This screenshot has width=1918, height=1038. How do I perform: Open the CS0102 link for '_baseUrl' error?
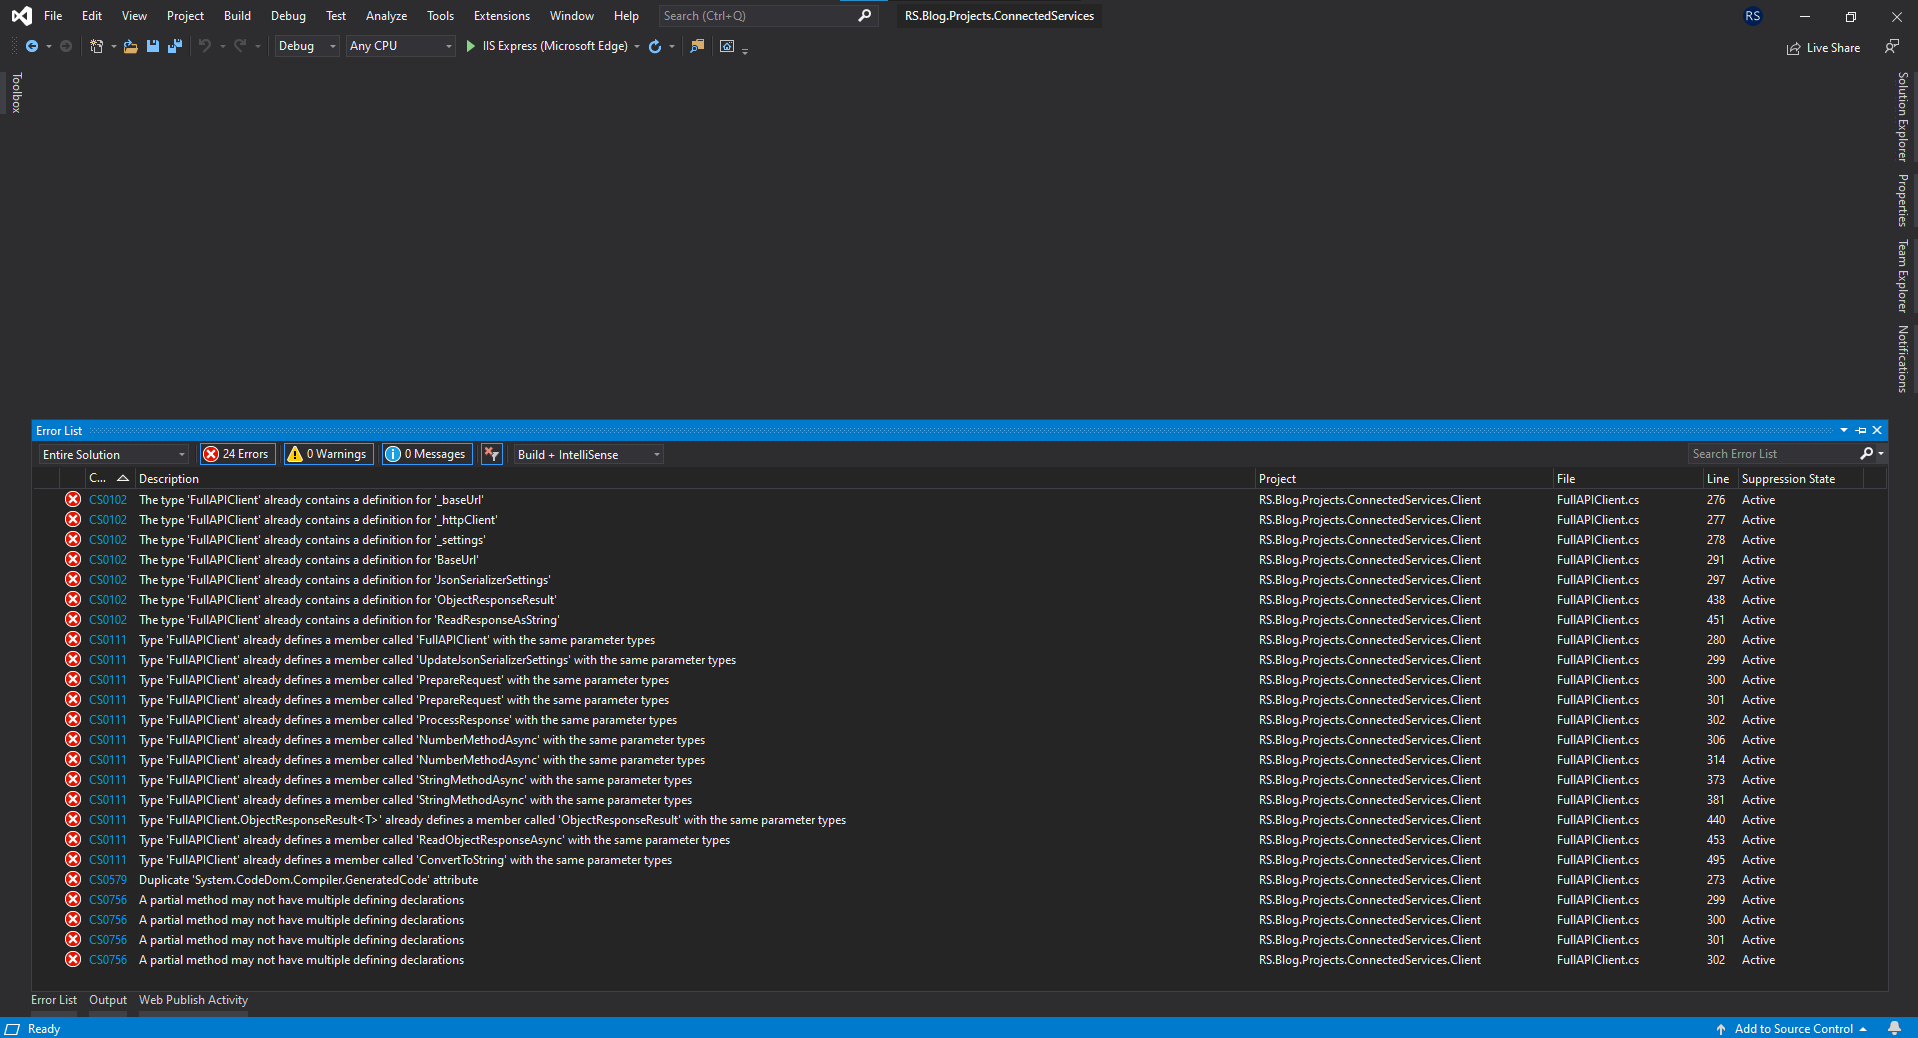coord(108,500)
